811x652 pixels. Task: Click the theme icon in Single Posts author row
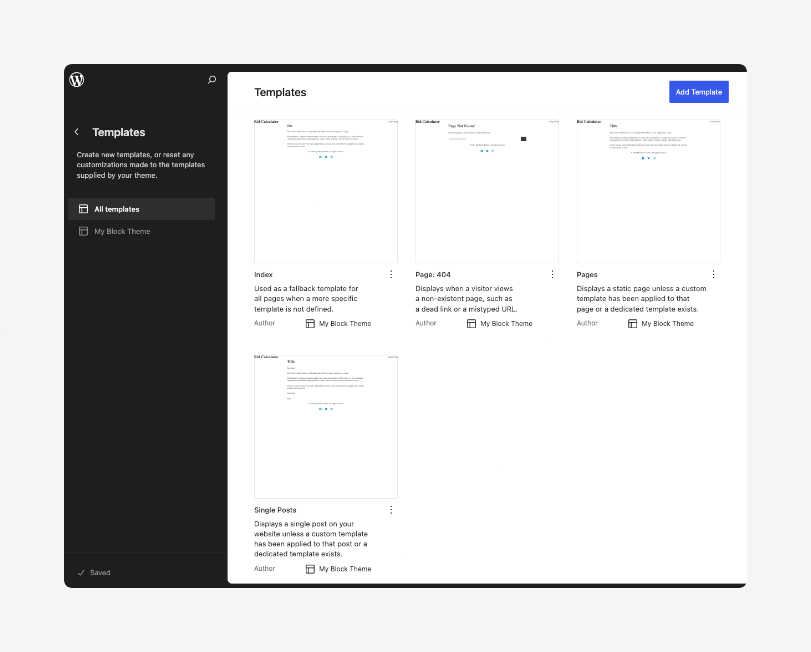310,569
